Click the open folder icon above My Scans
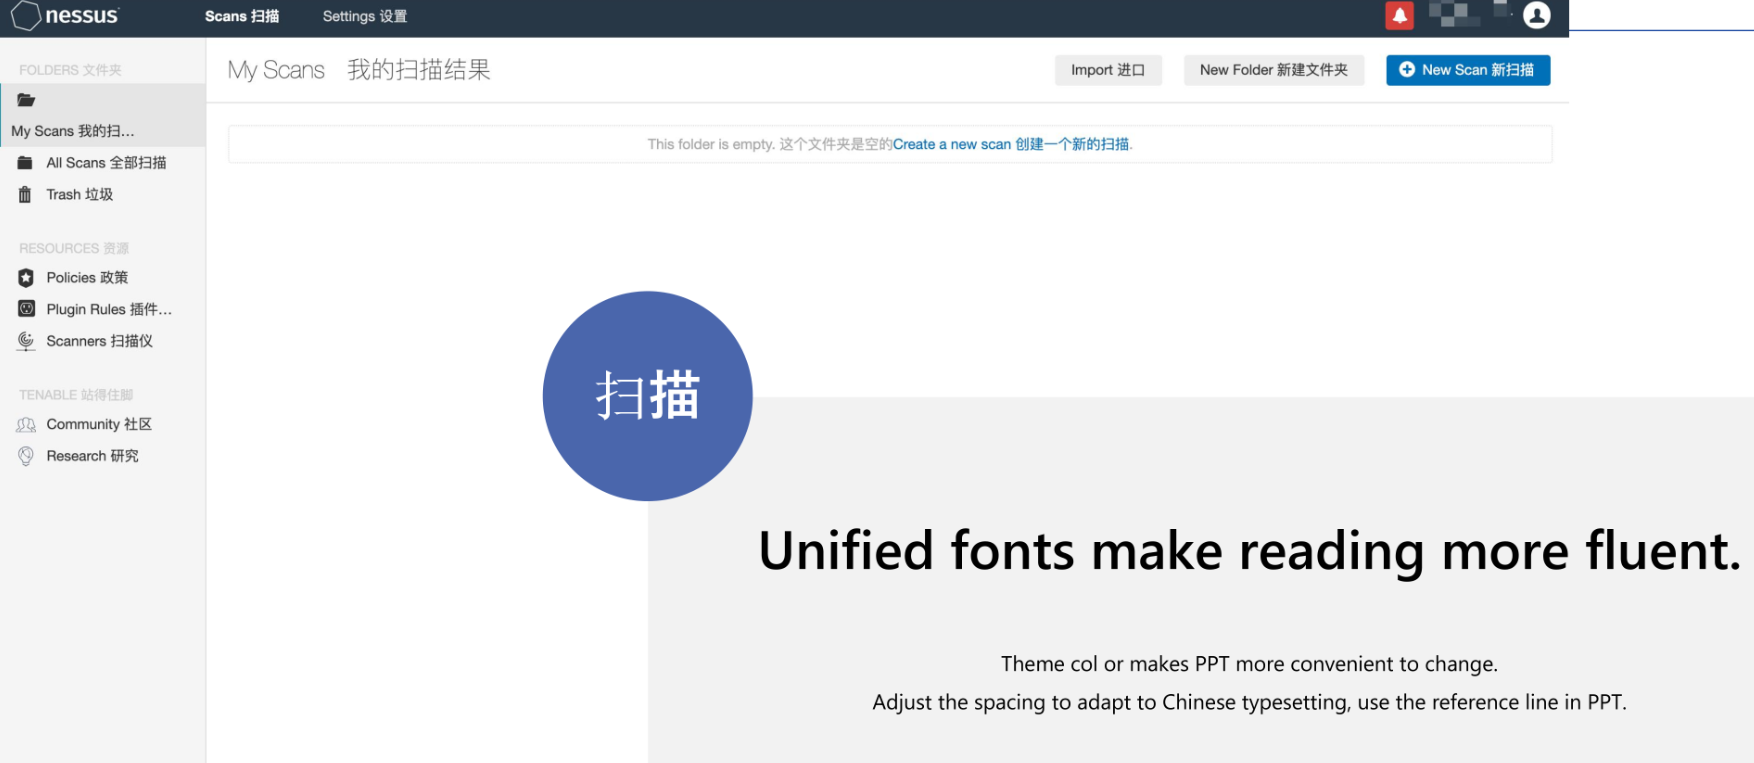This screenshot has height=763, width=1754. pos(26,100)
